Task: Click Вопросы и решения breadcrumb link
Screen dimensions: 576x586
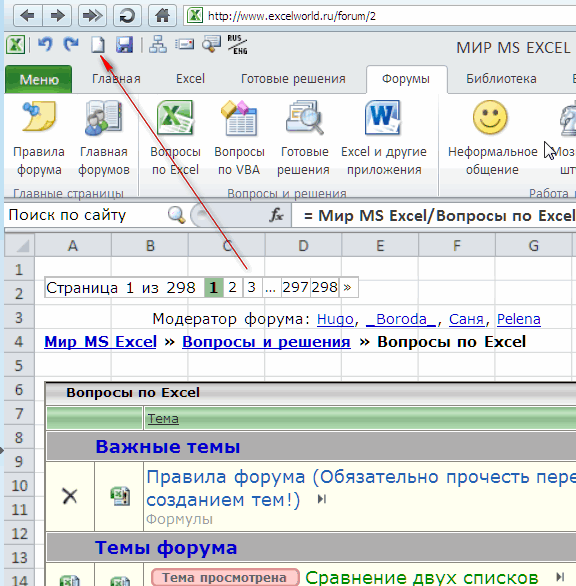Action: [x=266, y=342]
